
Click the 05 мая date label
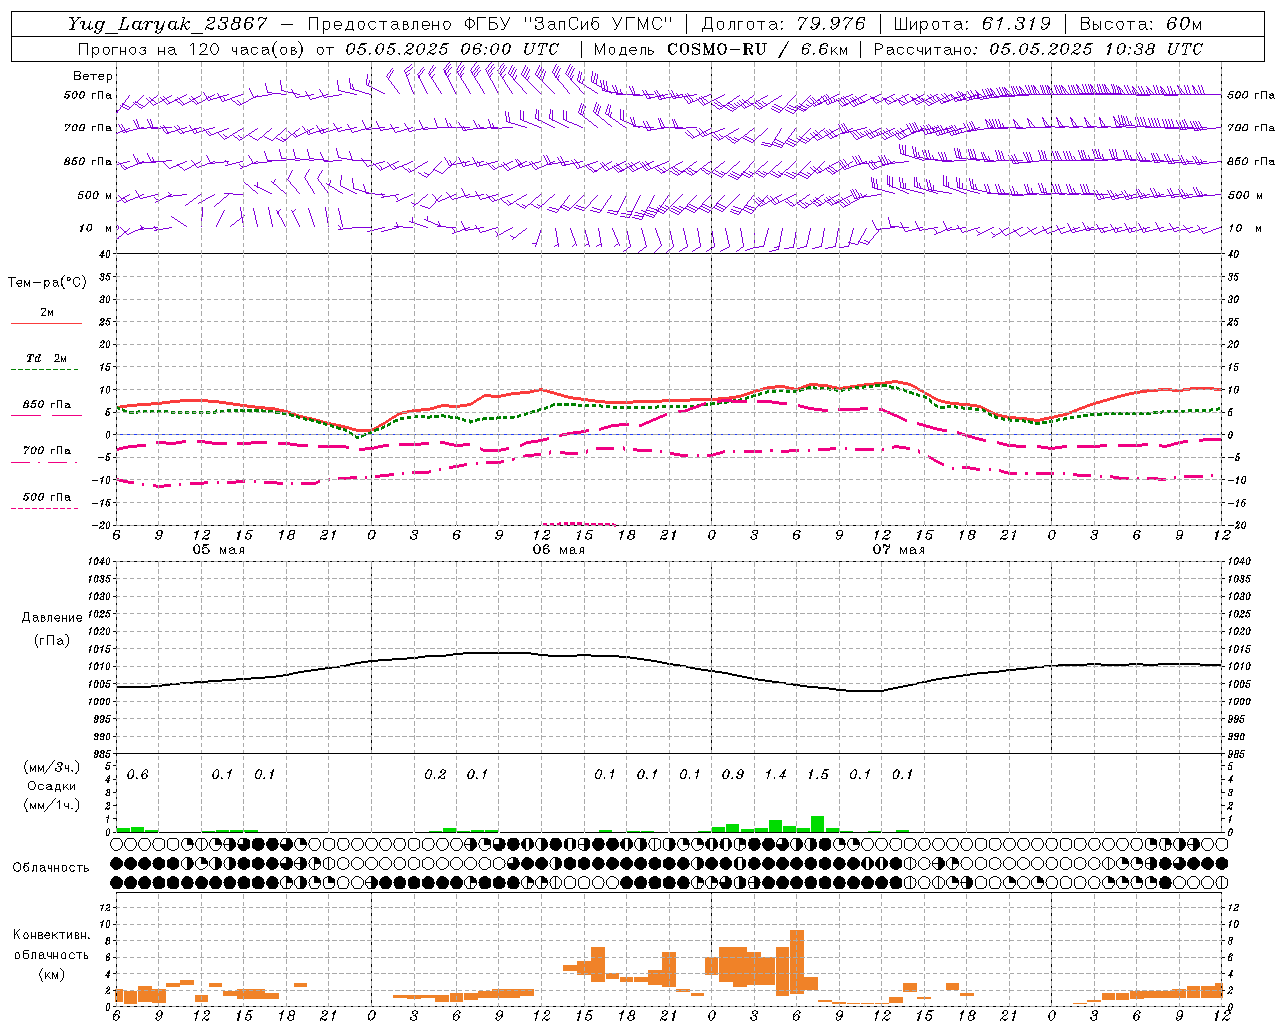click(x=218, y=549)
